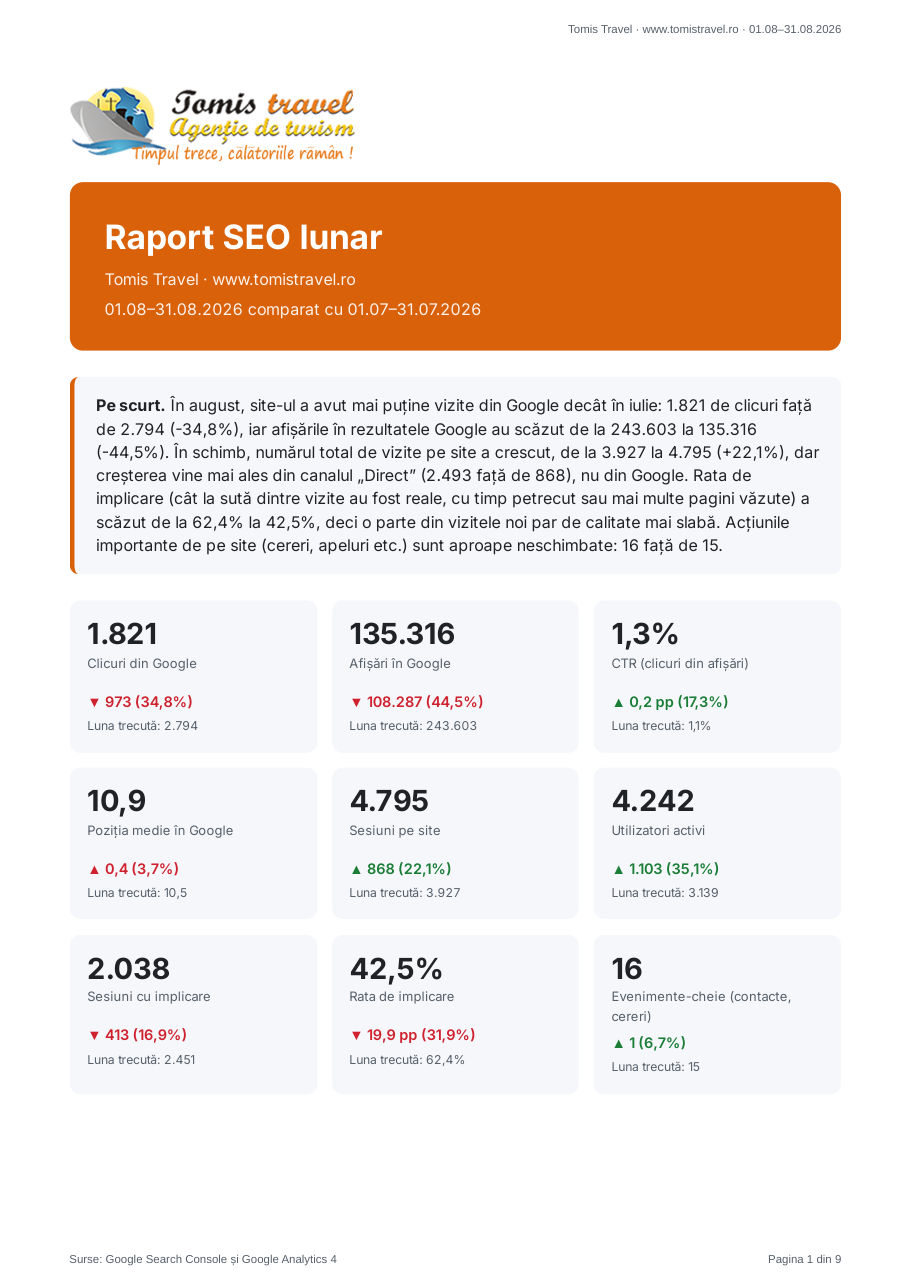
Task: Click the large '4.242' active users value
Action: pyautogui.click(x=653, y=801)
